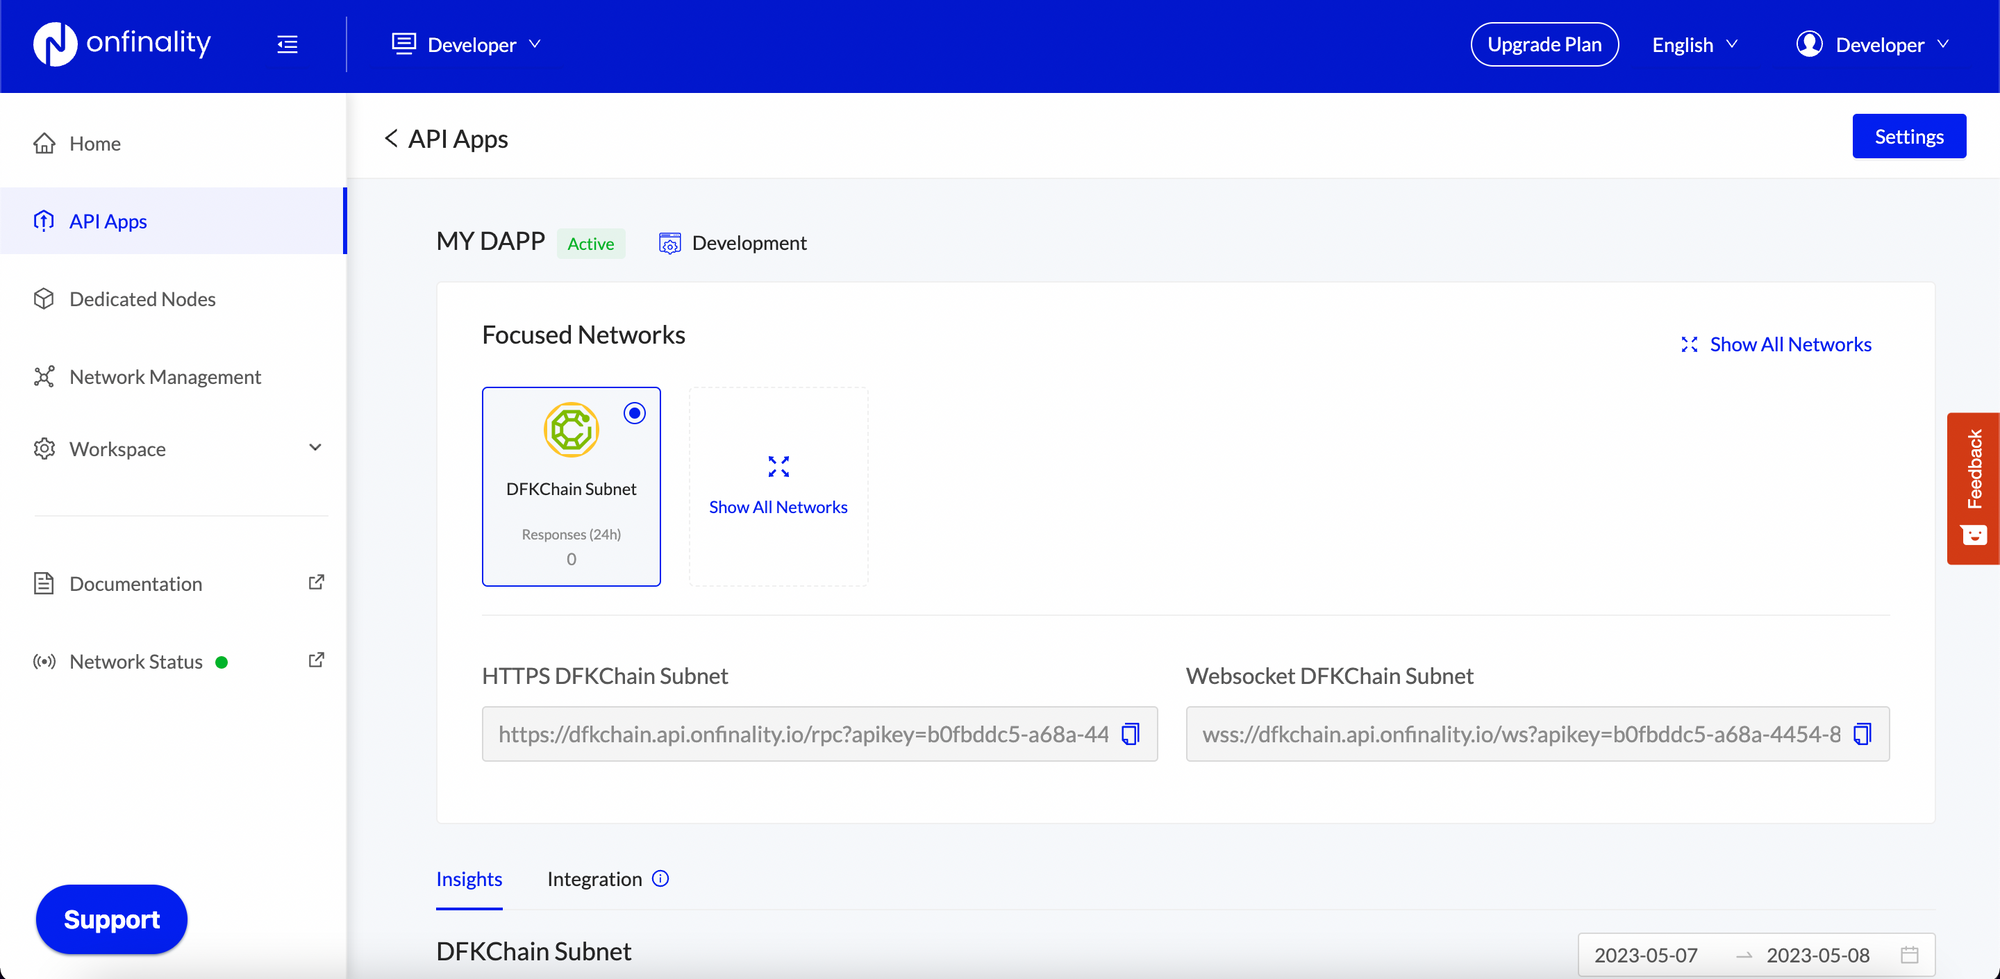Viewport: 2000px width, 979px height.
Task: Click the Network Management nodes icon
Action: [x=44, y=377]
